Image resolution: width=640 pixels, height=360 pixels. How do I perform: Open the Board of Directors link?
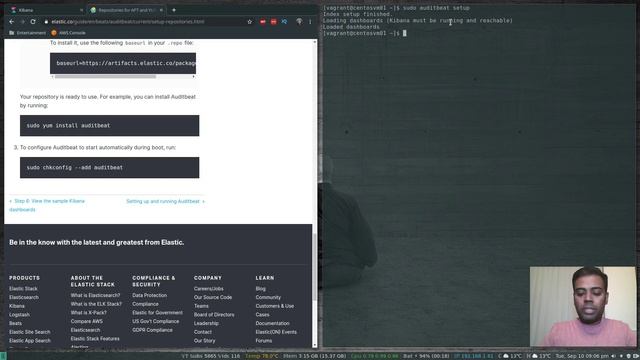click(x=214, y=315)
